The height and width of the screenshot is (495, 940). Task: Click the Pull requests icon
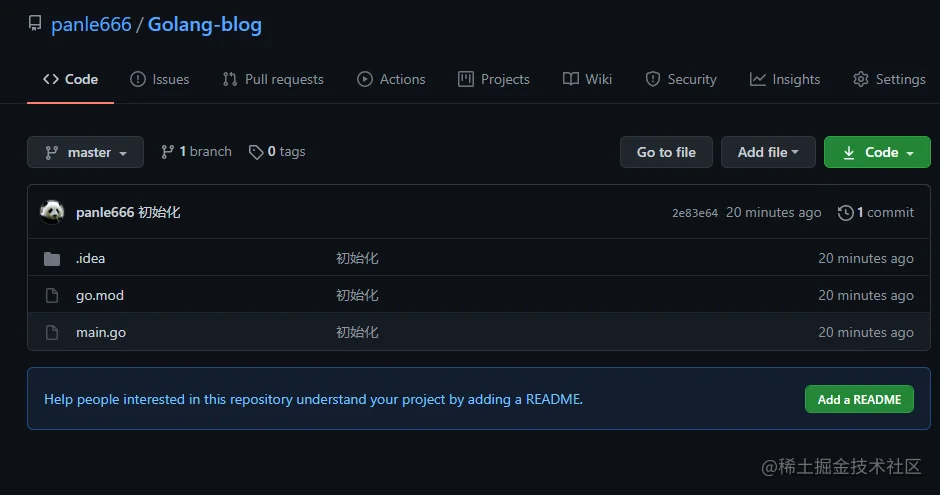point(230,79)
